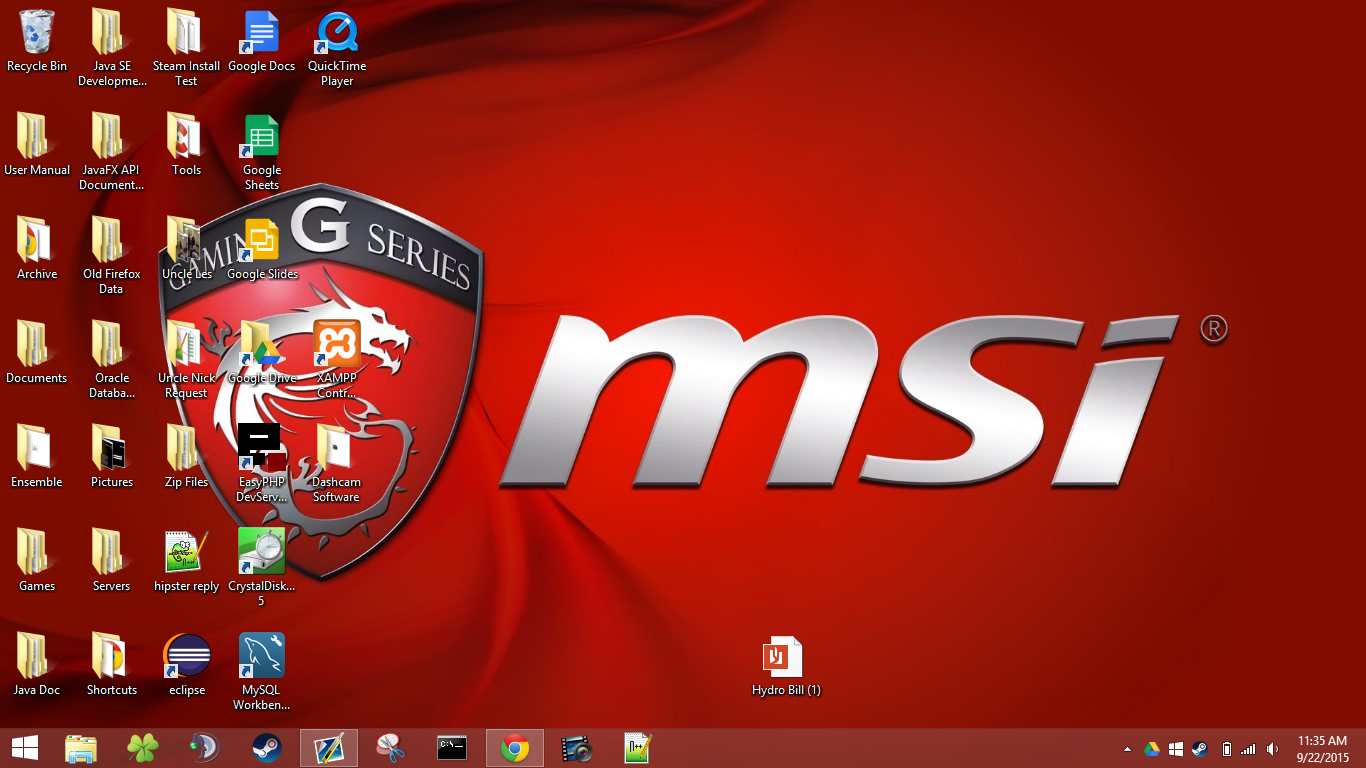Viewport: 1366px width, 768px height.
Task: Launch Notepad++ from the taskbar
Action: (639, 748)
